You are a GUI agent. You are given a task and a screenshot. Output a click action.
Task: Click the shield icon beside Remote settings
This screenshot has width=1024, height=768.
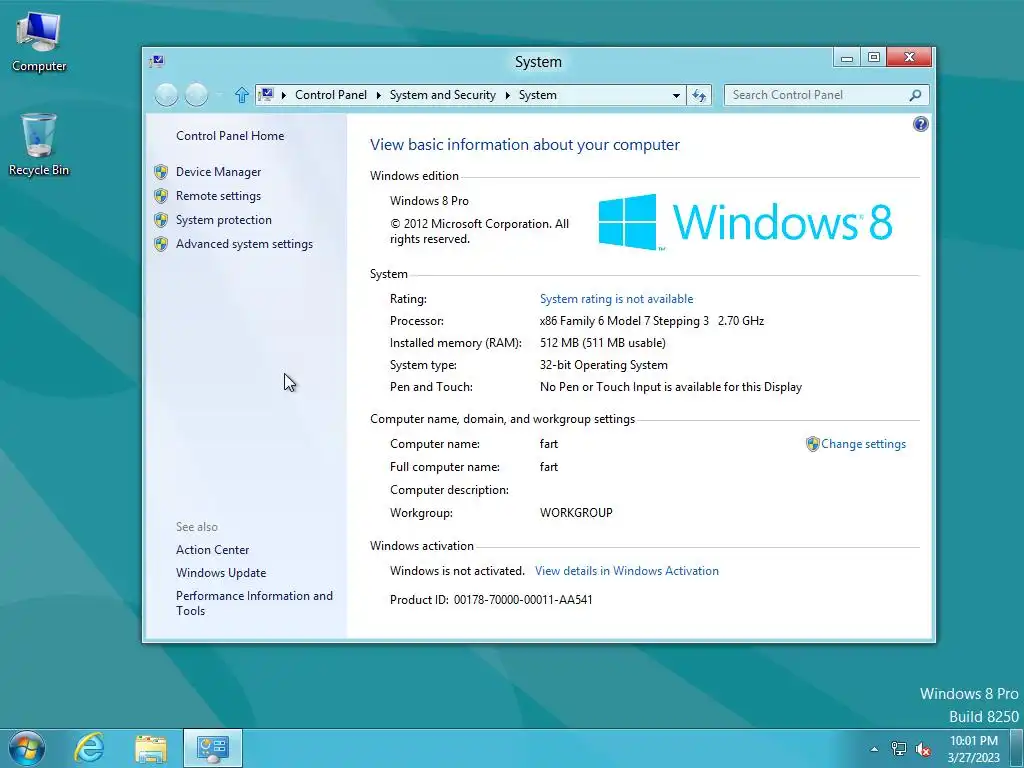(x=161, y=196)
